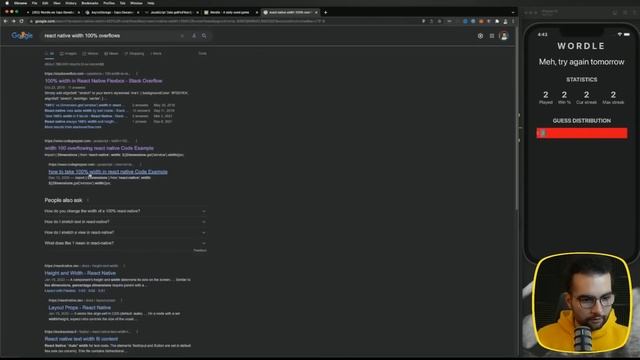Open the More search filters dropdown

156,53
